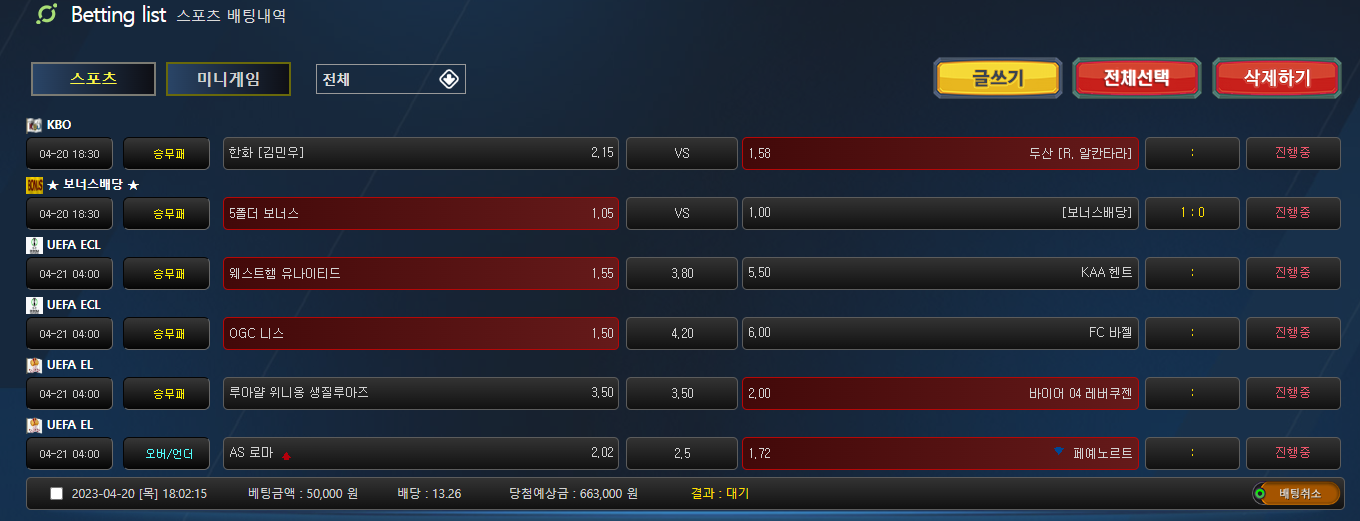This screenshot has width=1360, height=521.
Task: Open the 전체 filter dropdown
Action: tap(391, 79)
